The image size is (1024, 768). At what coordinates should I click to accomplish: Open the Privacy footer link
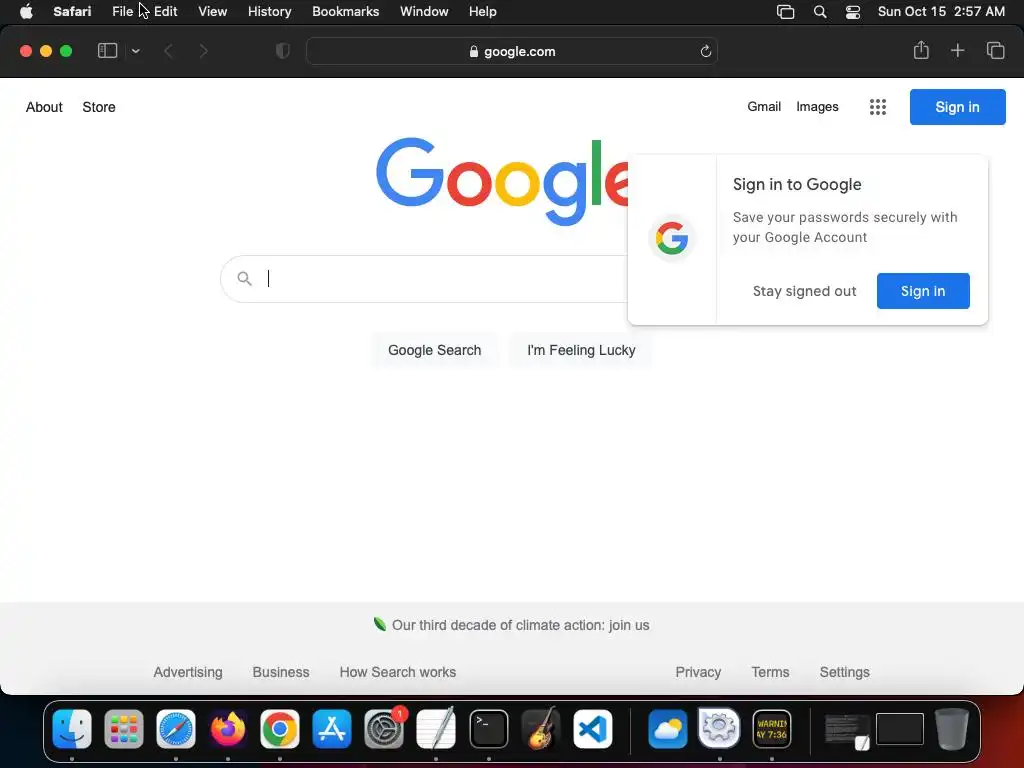pyautogui.click(x=698, y=672)
